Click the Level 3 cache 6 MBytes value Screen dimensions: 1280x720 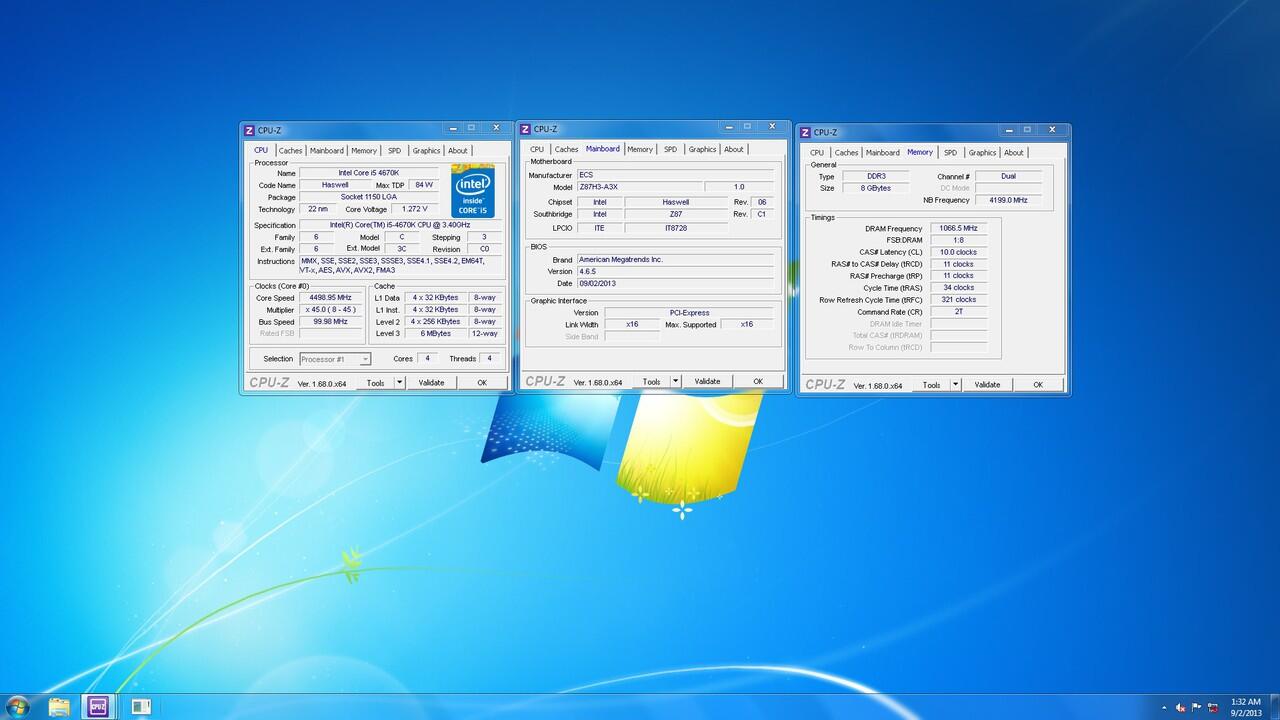tap(436, 334)
